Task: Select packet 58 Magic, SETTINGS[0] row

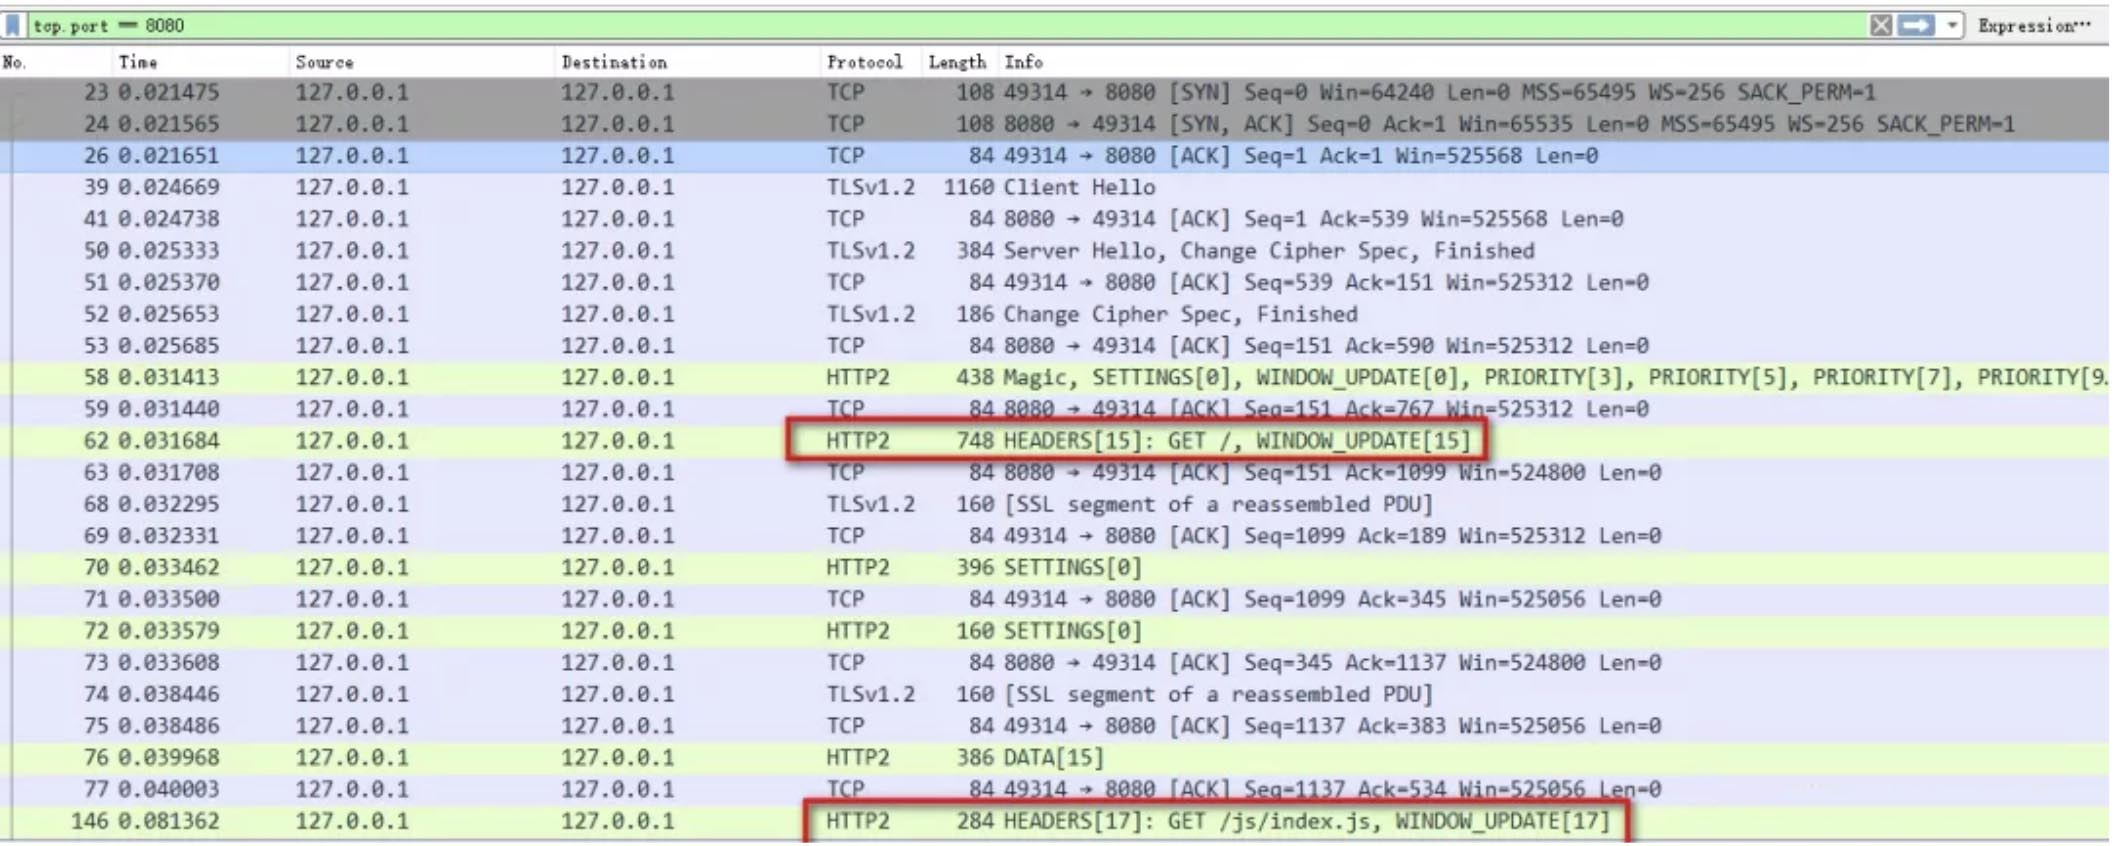Action: pos(1055,377)
